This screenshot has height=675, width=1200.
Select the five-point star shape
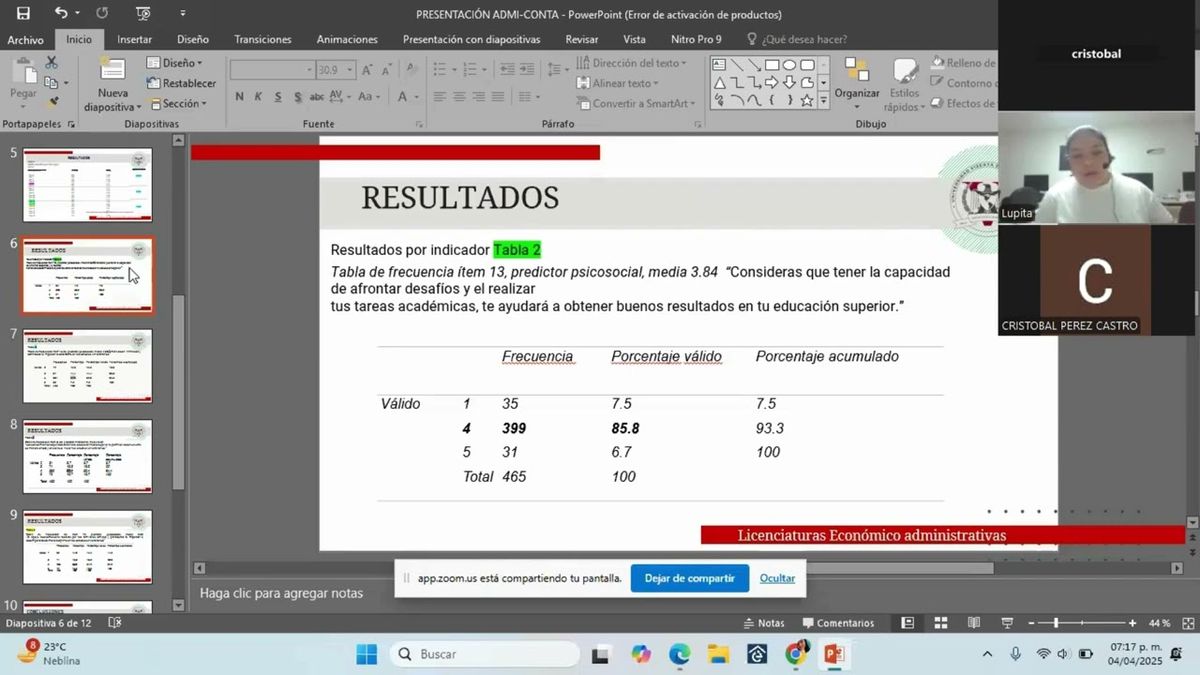pos(806,100)
